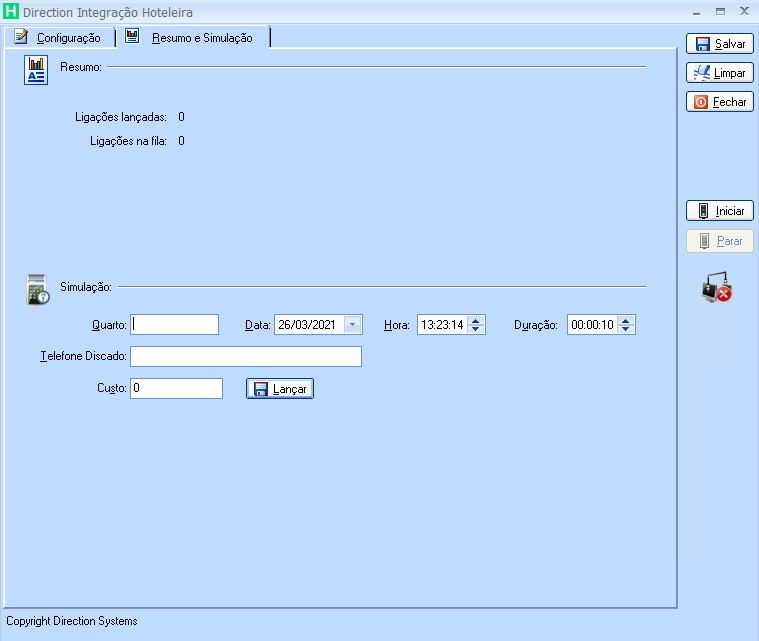This screenshot has height=641, width=759.
Task: Close the window with the X
Action: pos(744,11)
